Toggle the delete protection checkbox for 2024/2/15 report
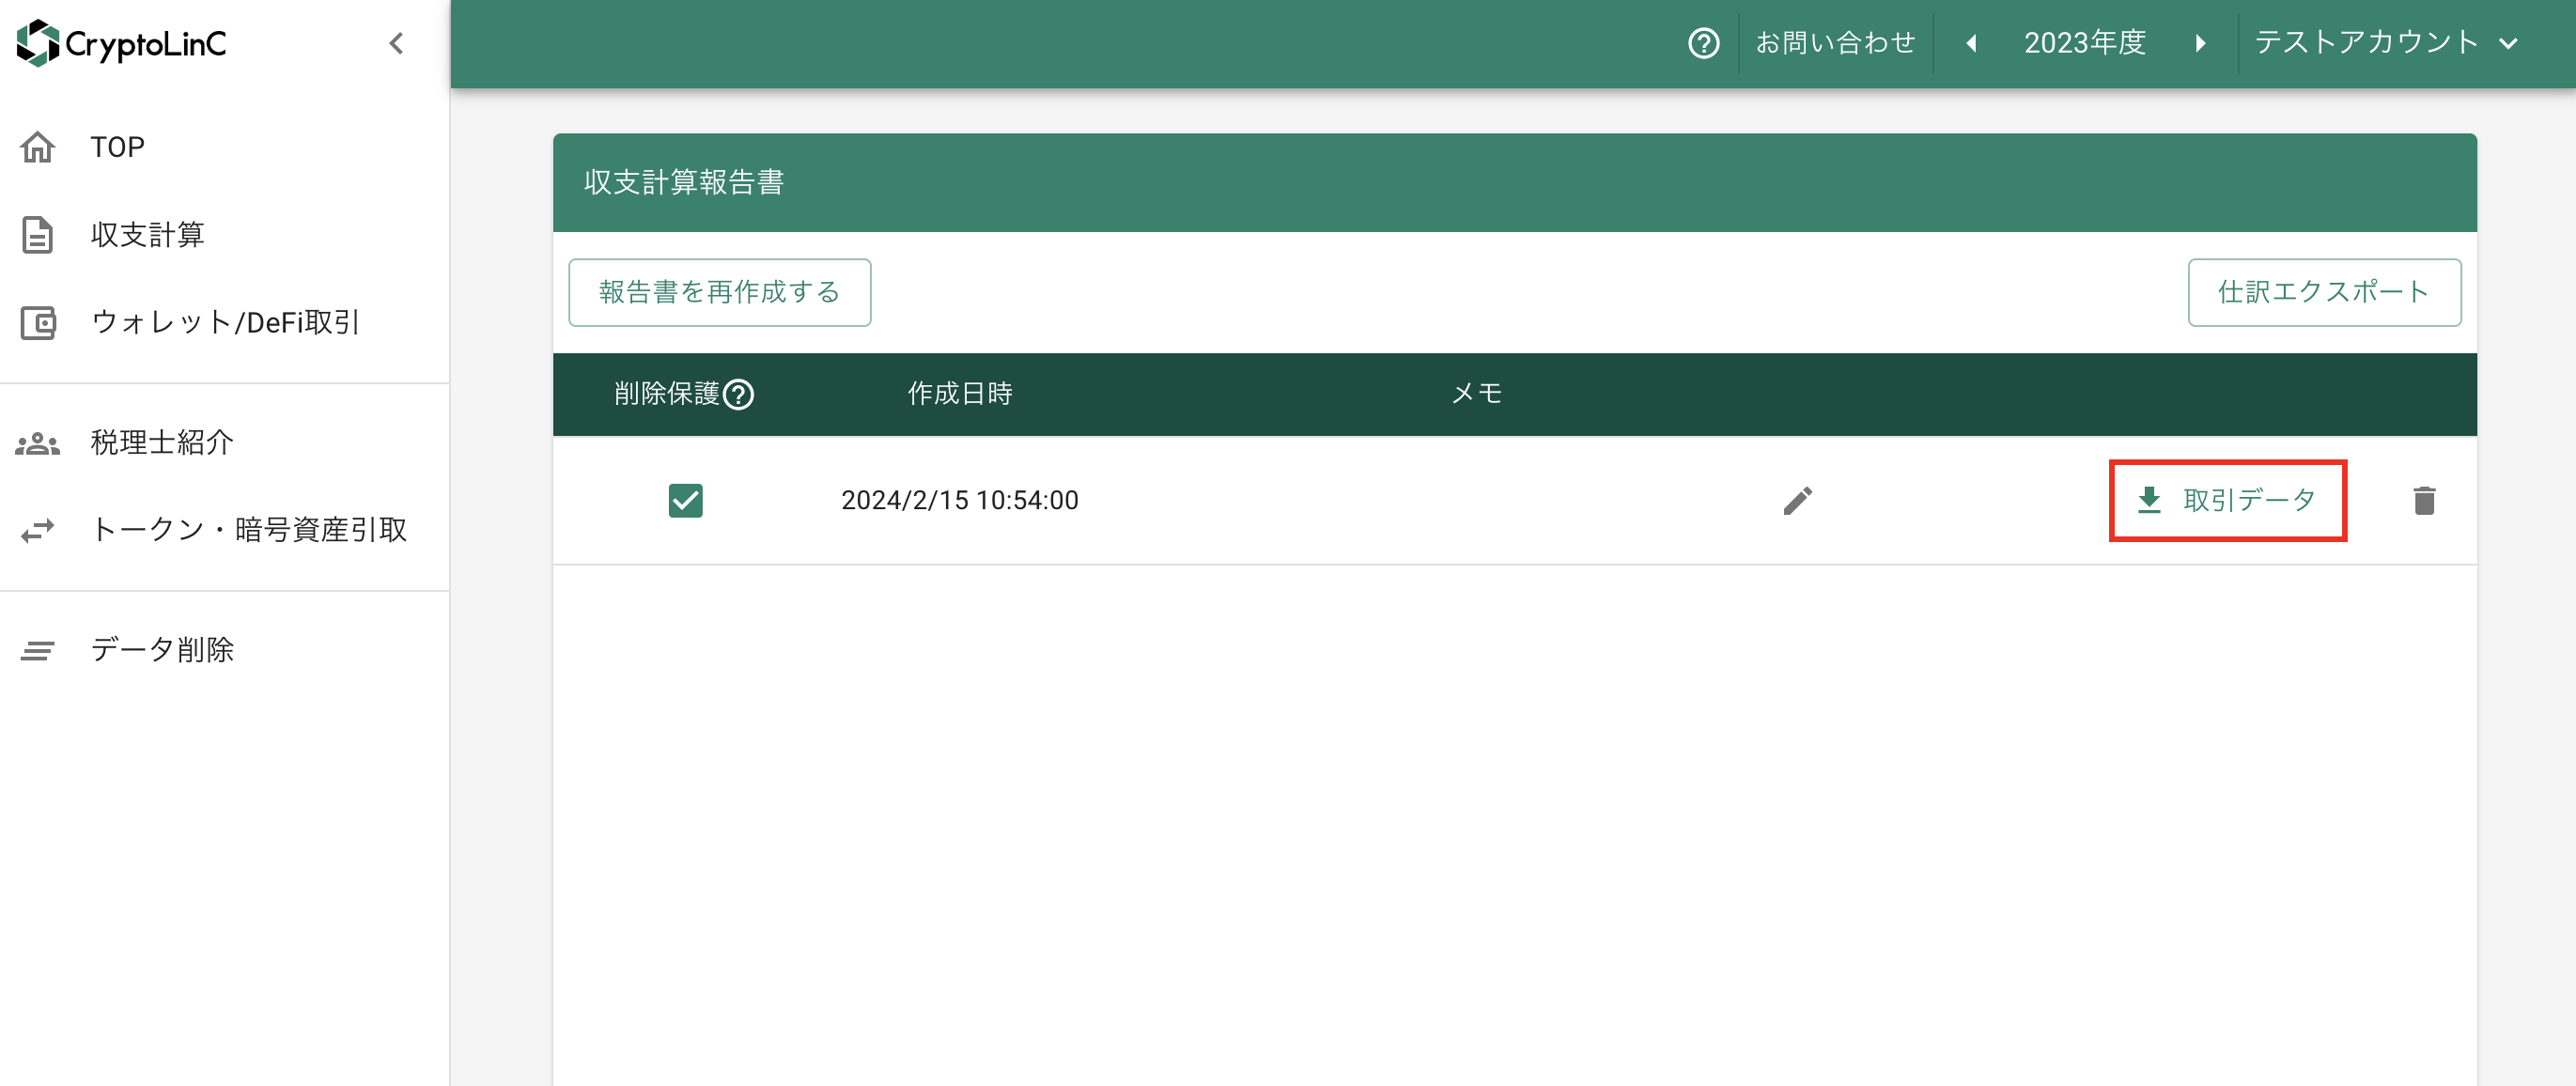Screen dimensions: 2576x1086 (x=685, y=500)
